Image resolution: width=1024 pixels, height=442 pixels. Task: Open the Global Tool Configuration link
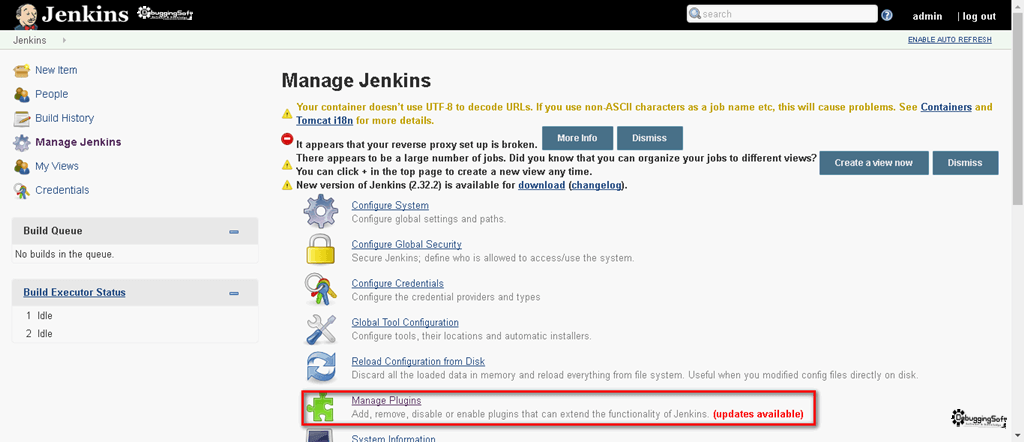(405, 323)
